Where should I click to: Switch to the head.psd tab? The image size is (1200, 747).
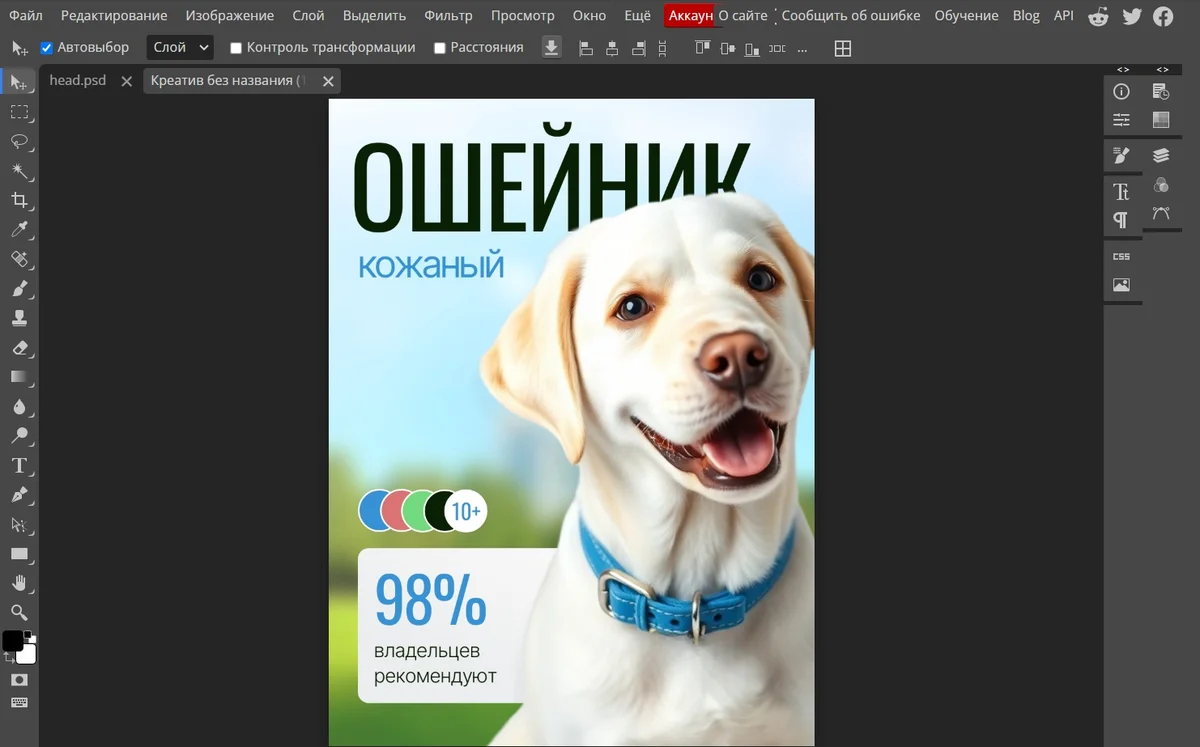coord(78,80)
